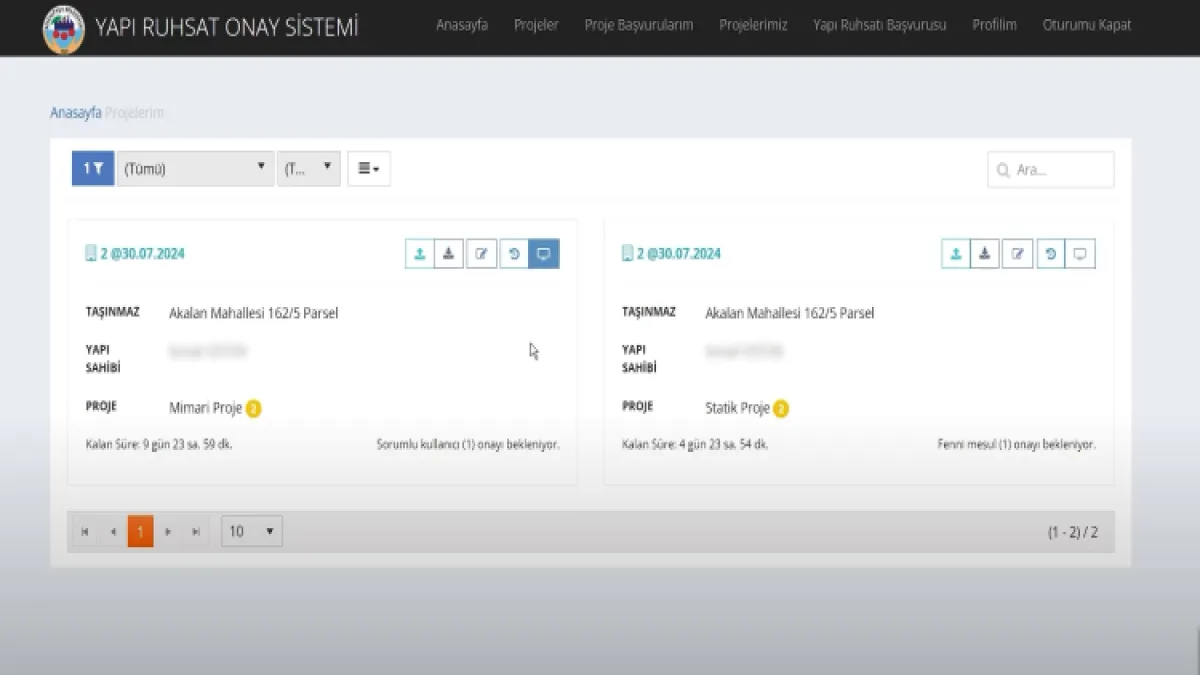This screenshot has height=675, width=1200.
Task: Jump to last page in pagination
Action: (196, 532)
